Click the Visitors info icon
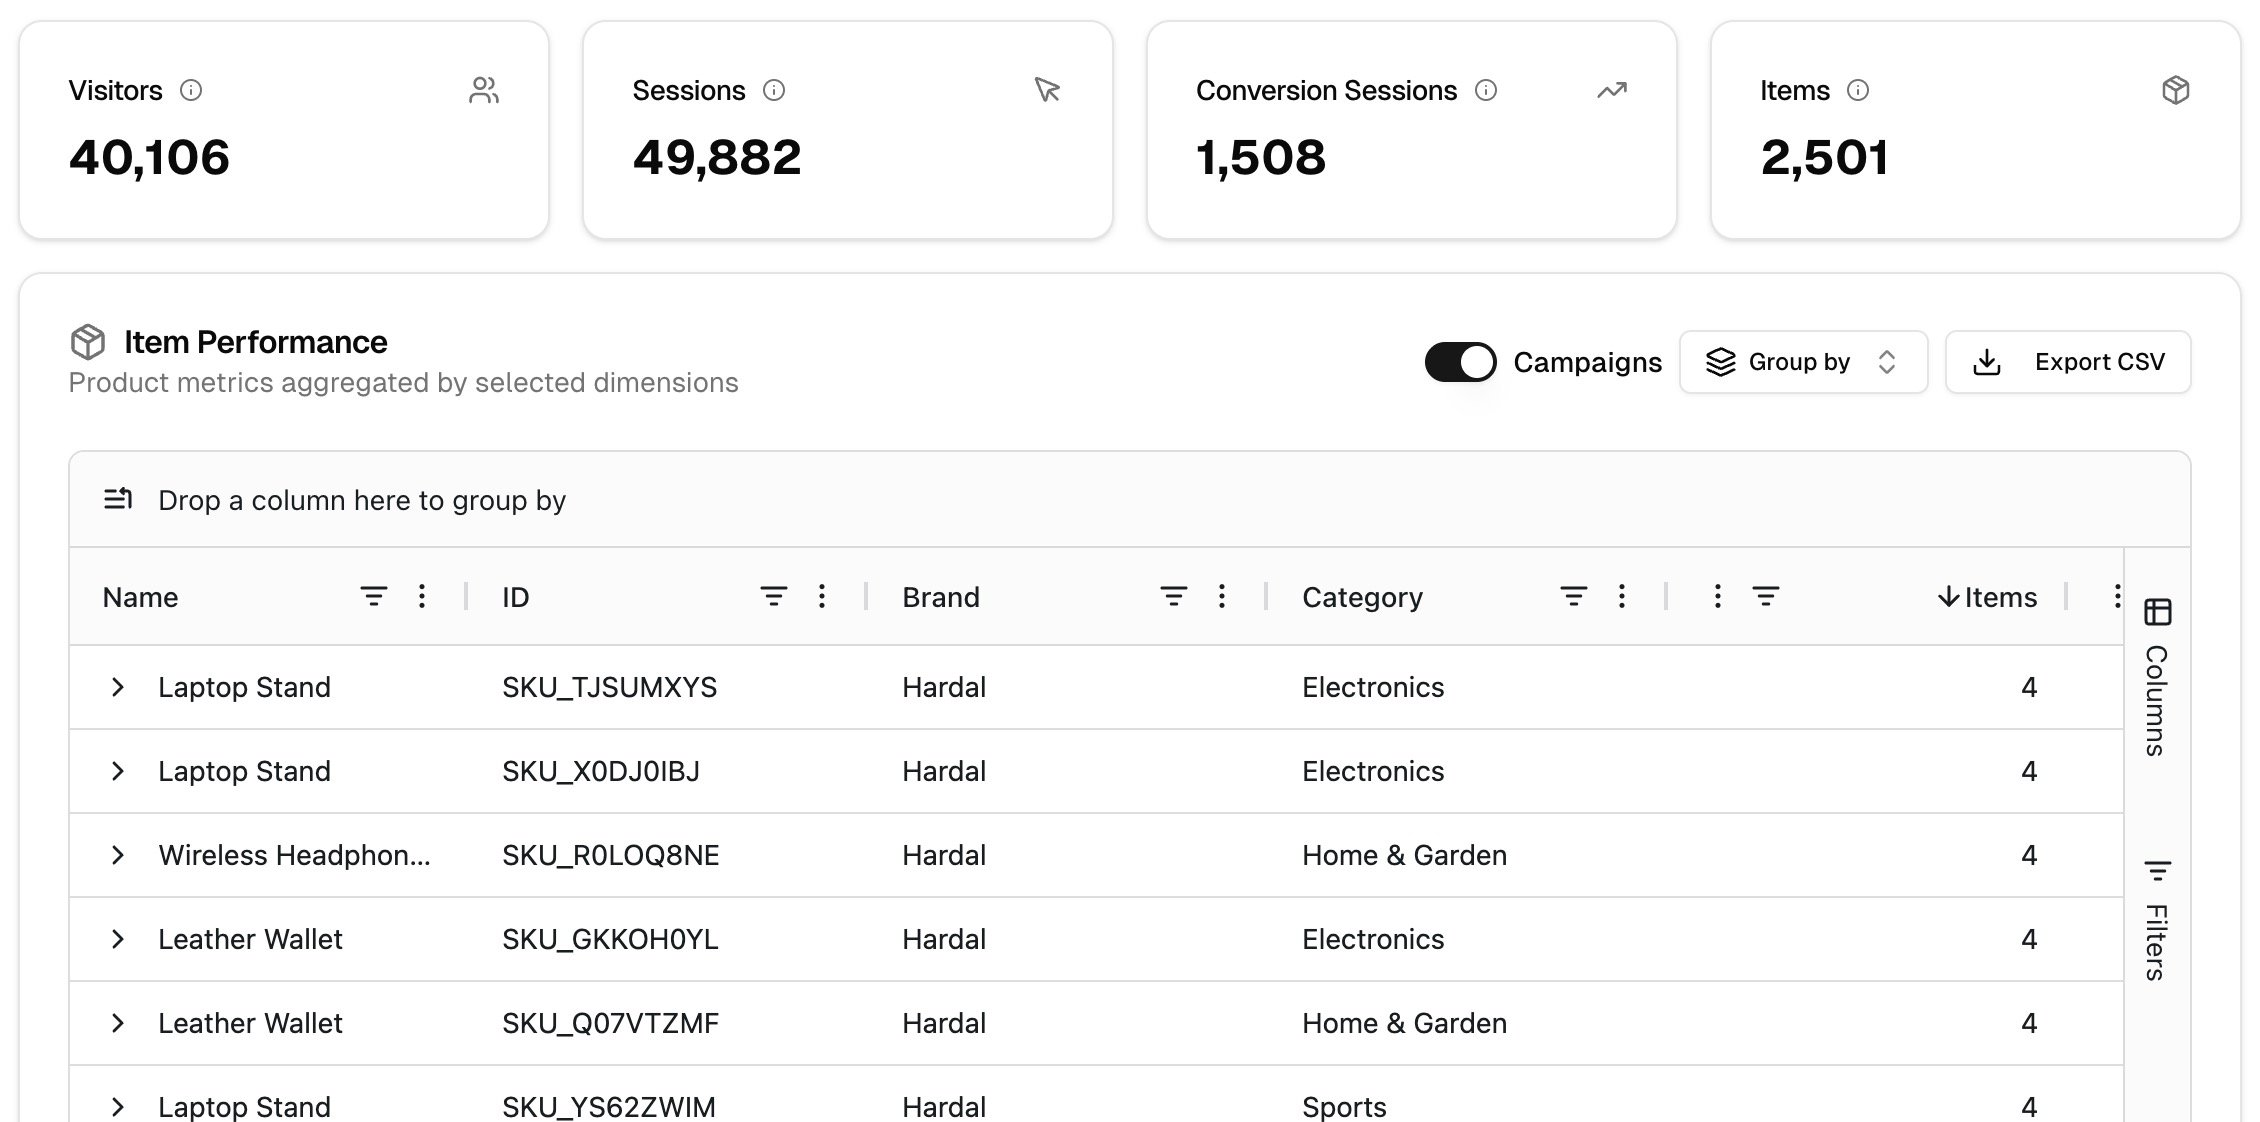 click(191, 91)
